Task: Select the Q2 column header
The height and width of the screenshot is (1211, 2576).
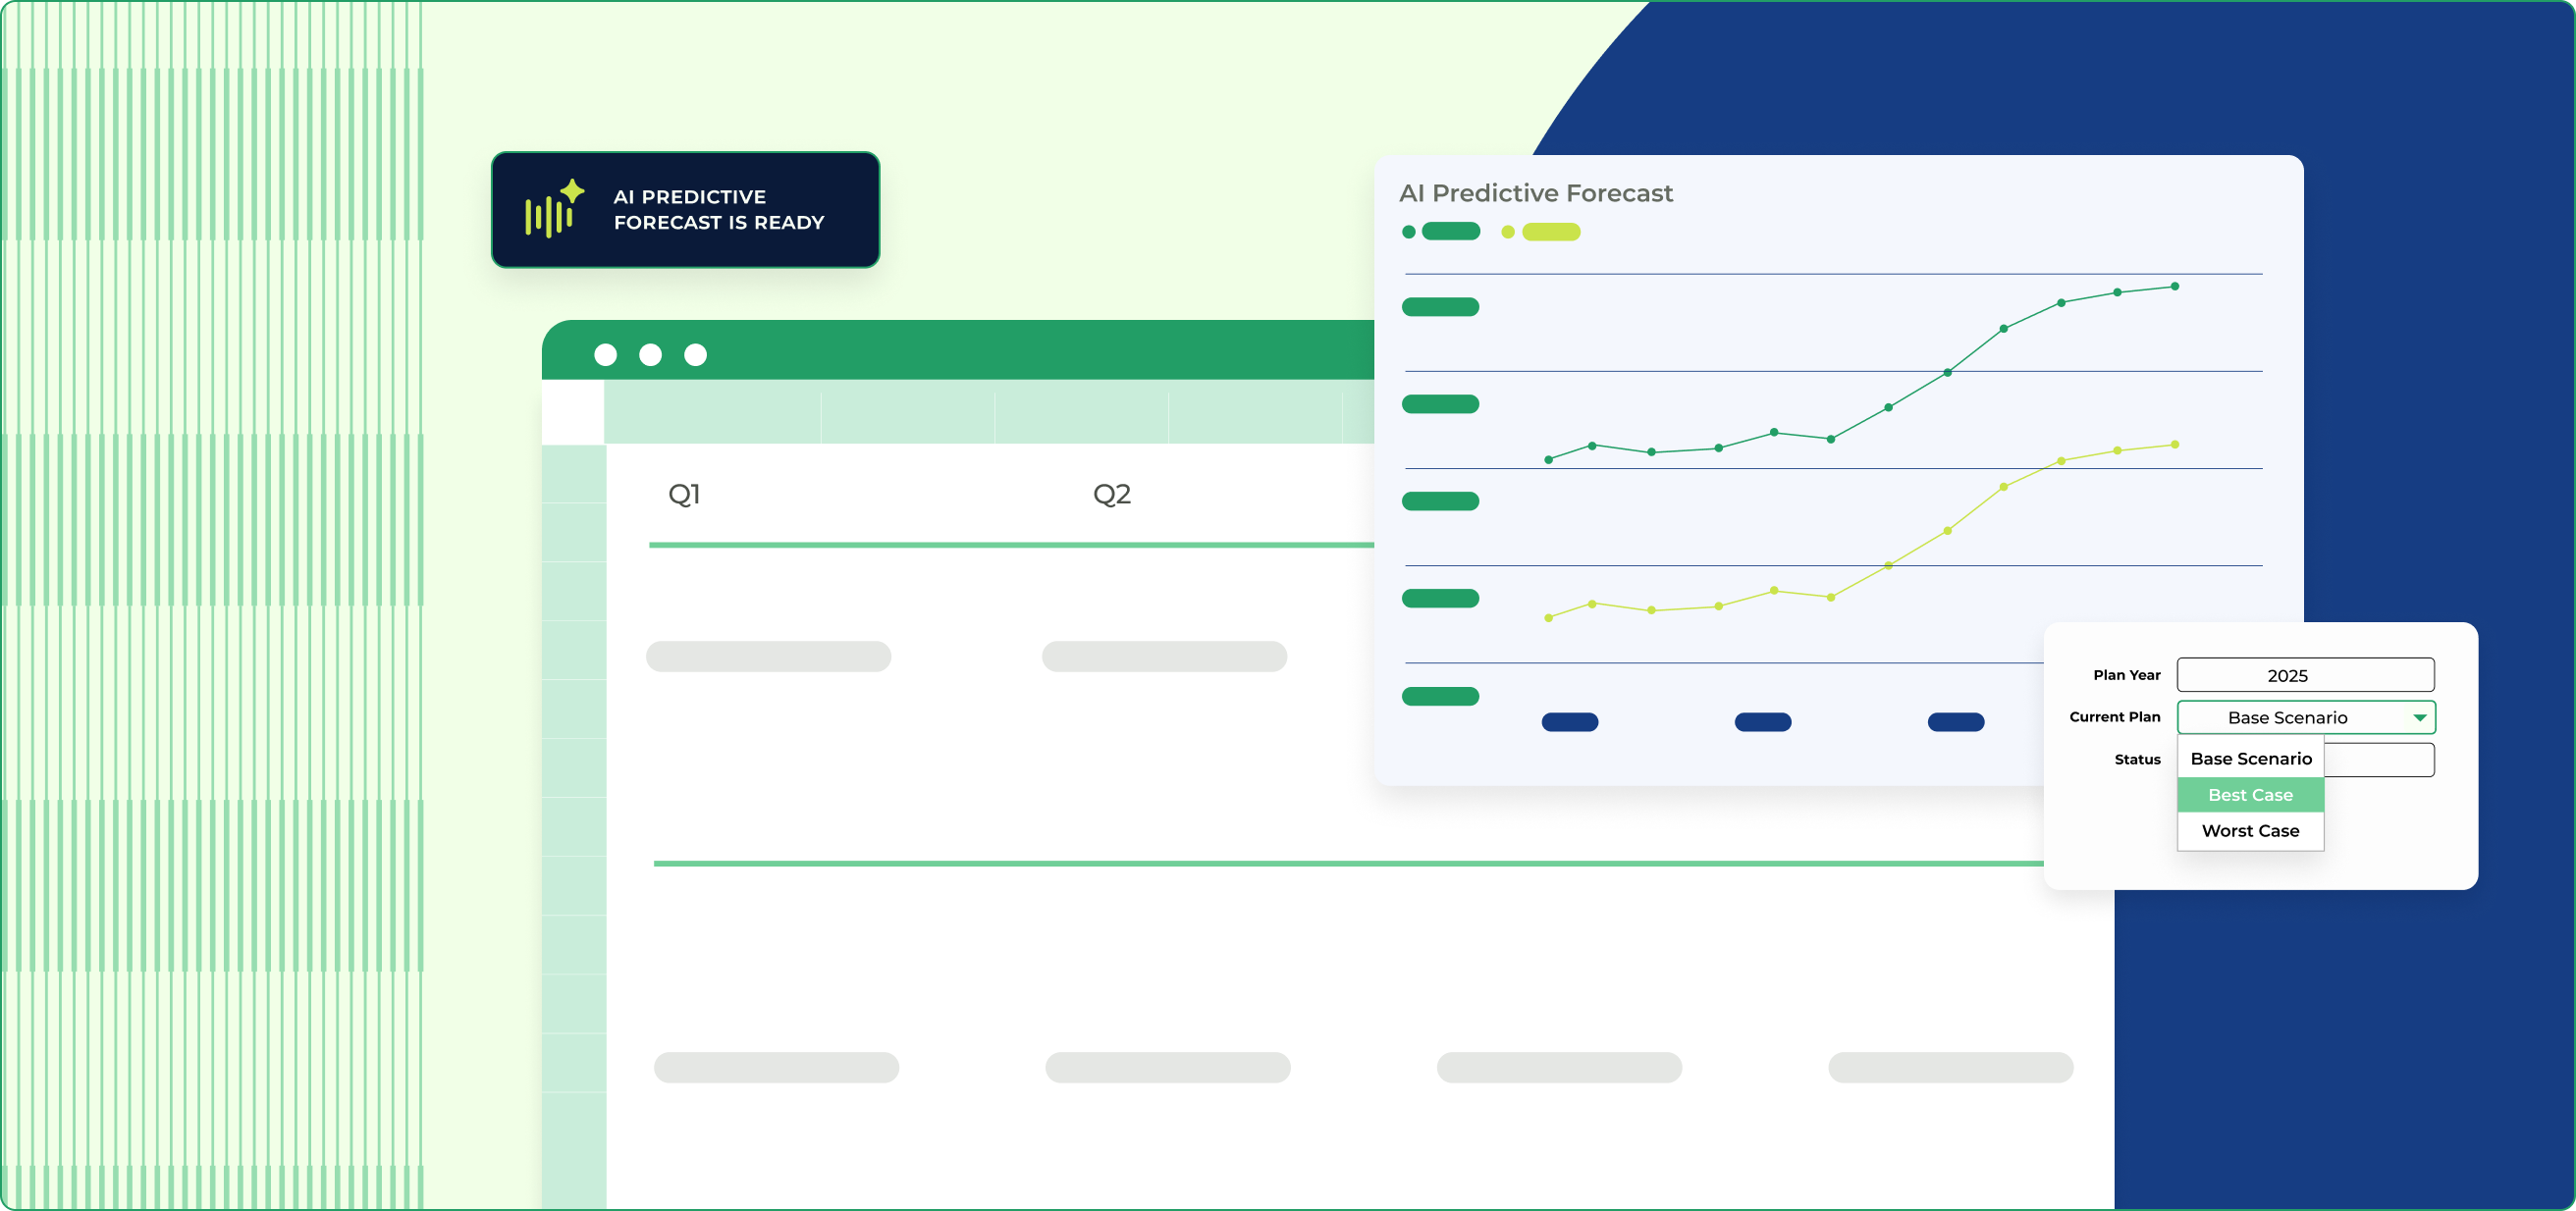Action: 1111,494
